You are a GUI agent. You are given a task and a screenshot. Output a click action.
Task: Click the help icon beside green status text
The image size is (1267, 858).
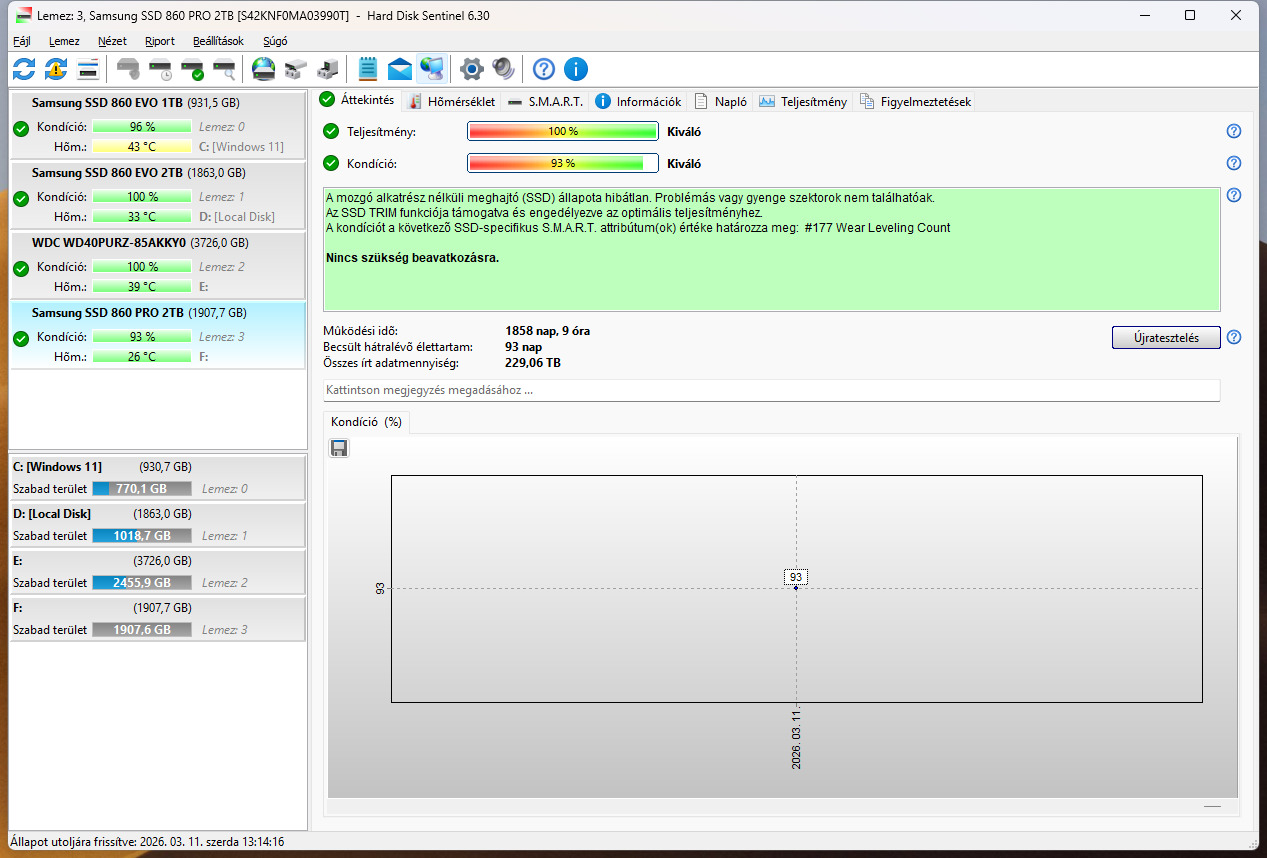(1234, 195)
